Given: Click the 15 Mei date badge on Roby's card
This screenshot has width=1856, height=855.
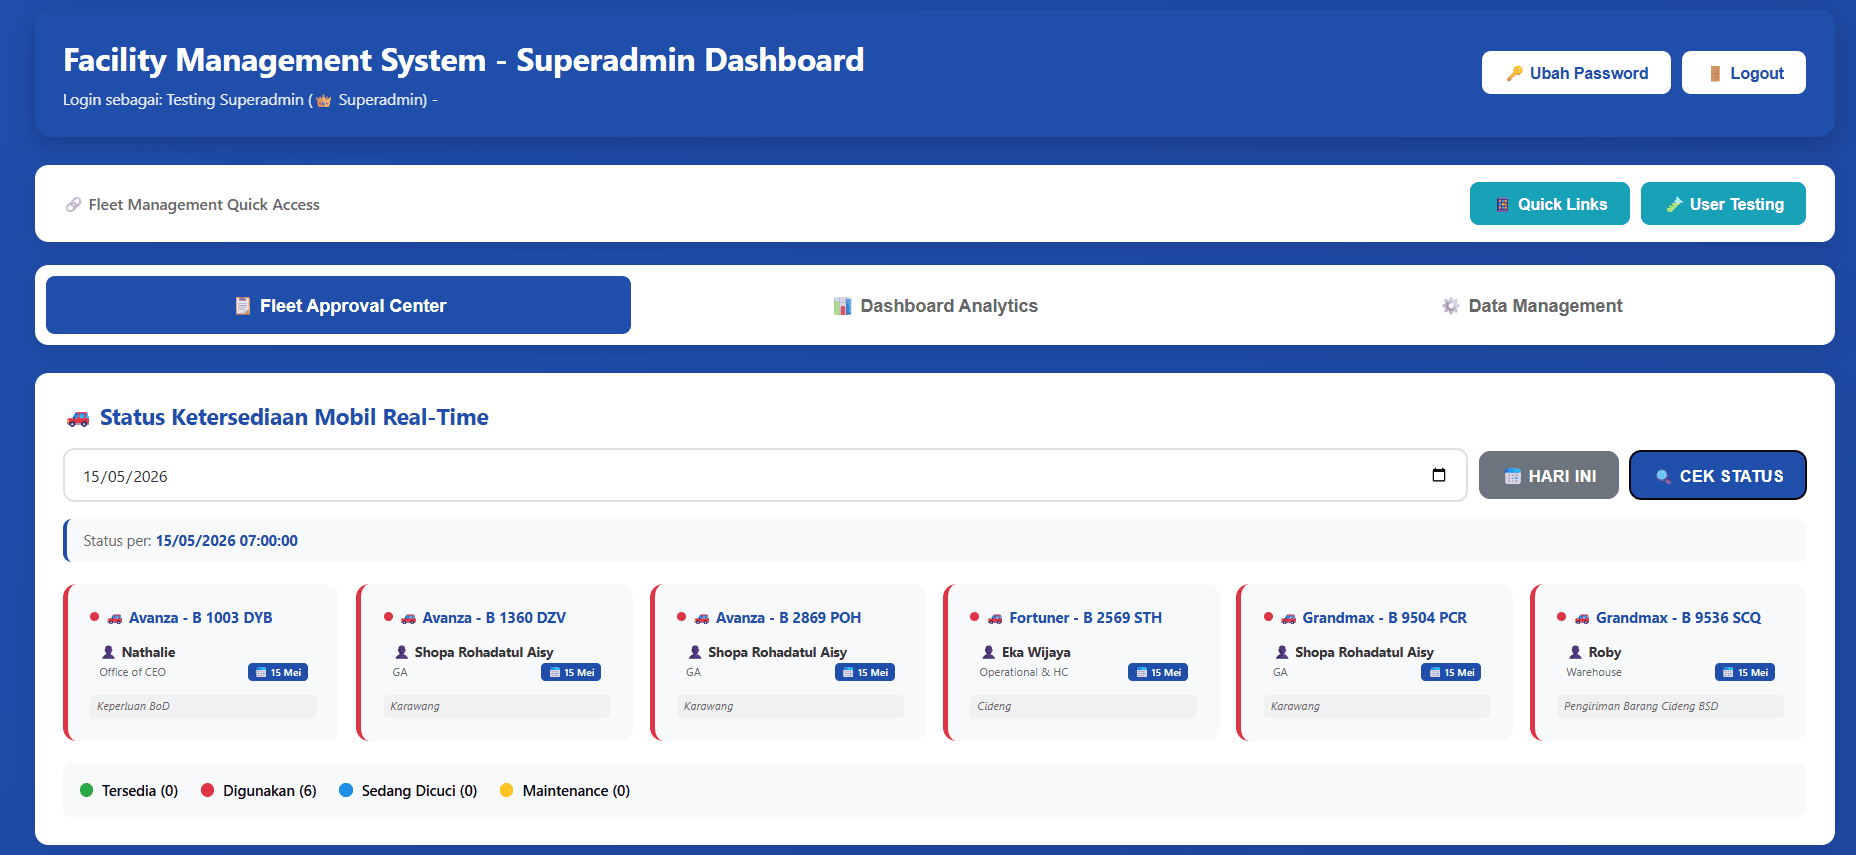Looking at the screenshot, I should (x=1745, y=672).
